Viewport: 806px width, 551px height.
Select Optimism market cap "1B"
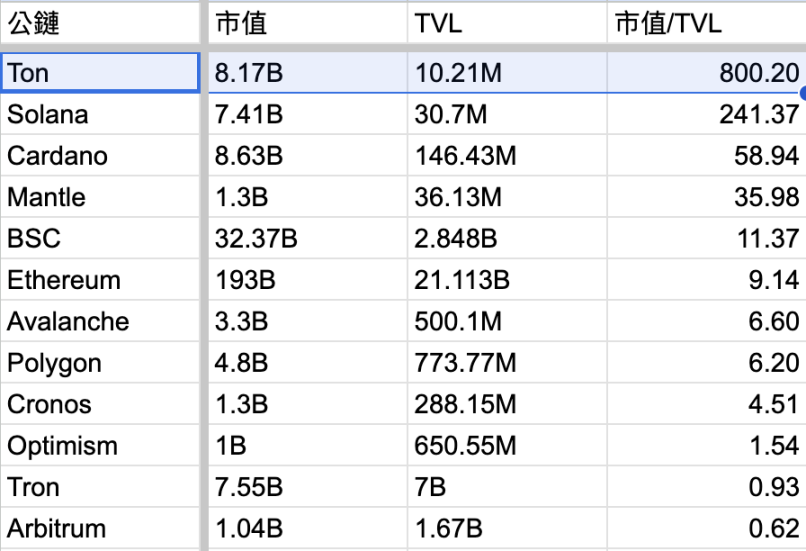(x=307, y=446)
